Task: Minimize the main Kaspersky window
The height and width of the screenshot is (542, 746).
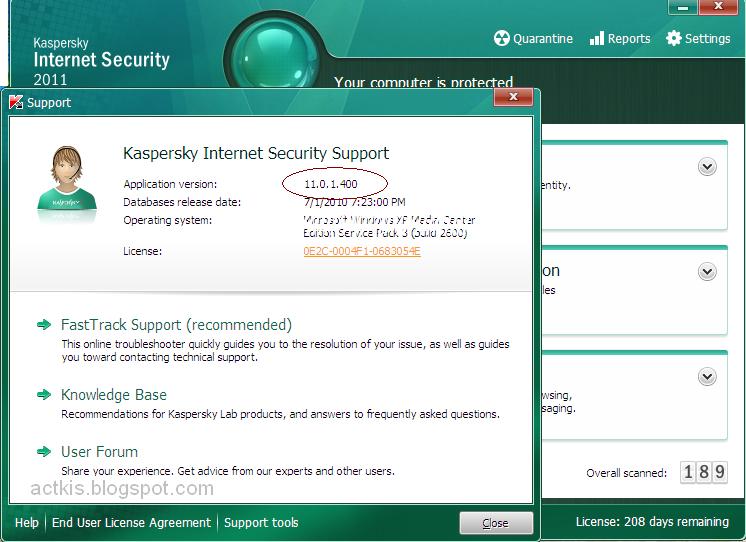Action: [683, 7]
